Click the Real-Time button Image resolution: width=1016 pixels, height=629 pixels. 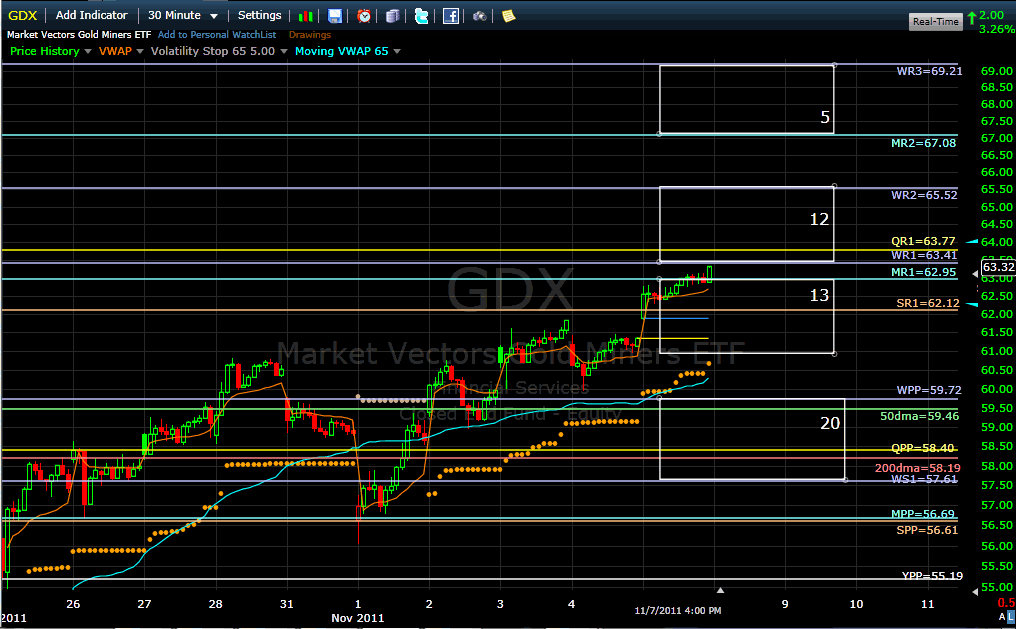(936, 21)
